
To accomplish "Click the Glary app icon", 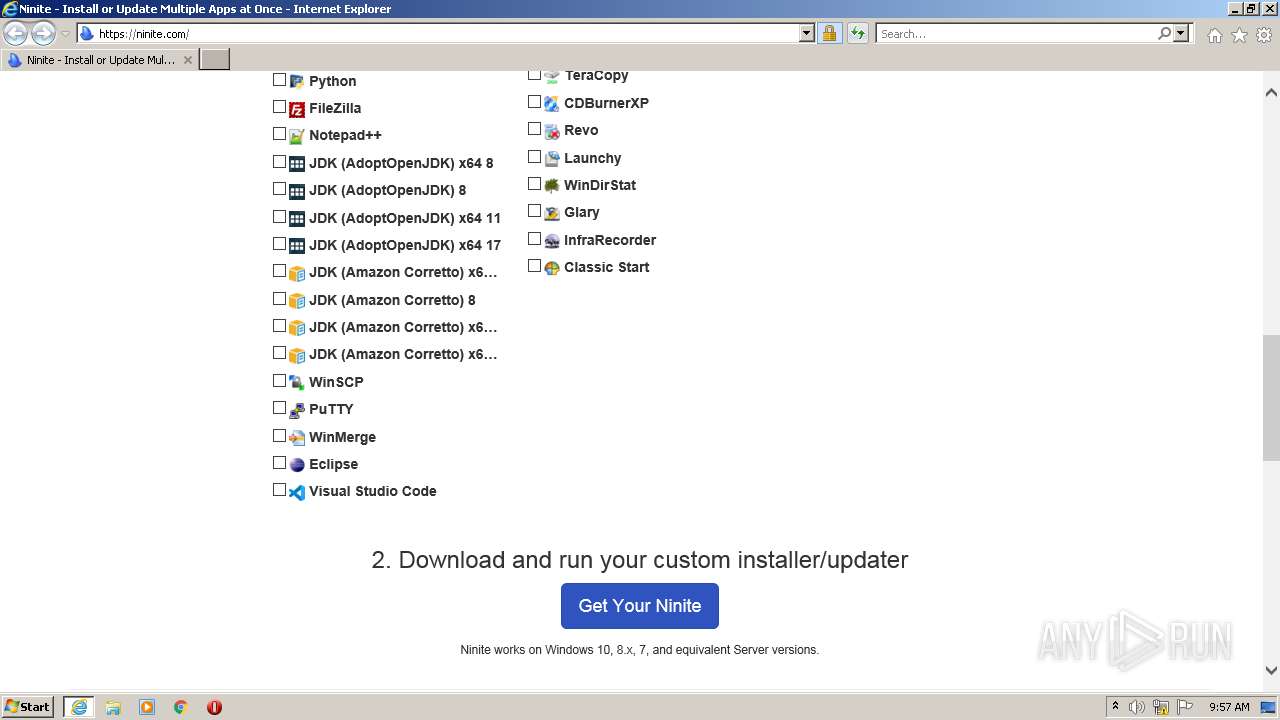I will coord(551,213).
